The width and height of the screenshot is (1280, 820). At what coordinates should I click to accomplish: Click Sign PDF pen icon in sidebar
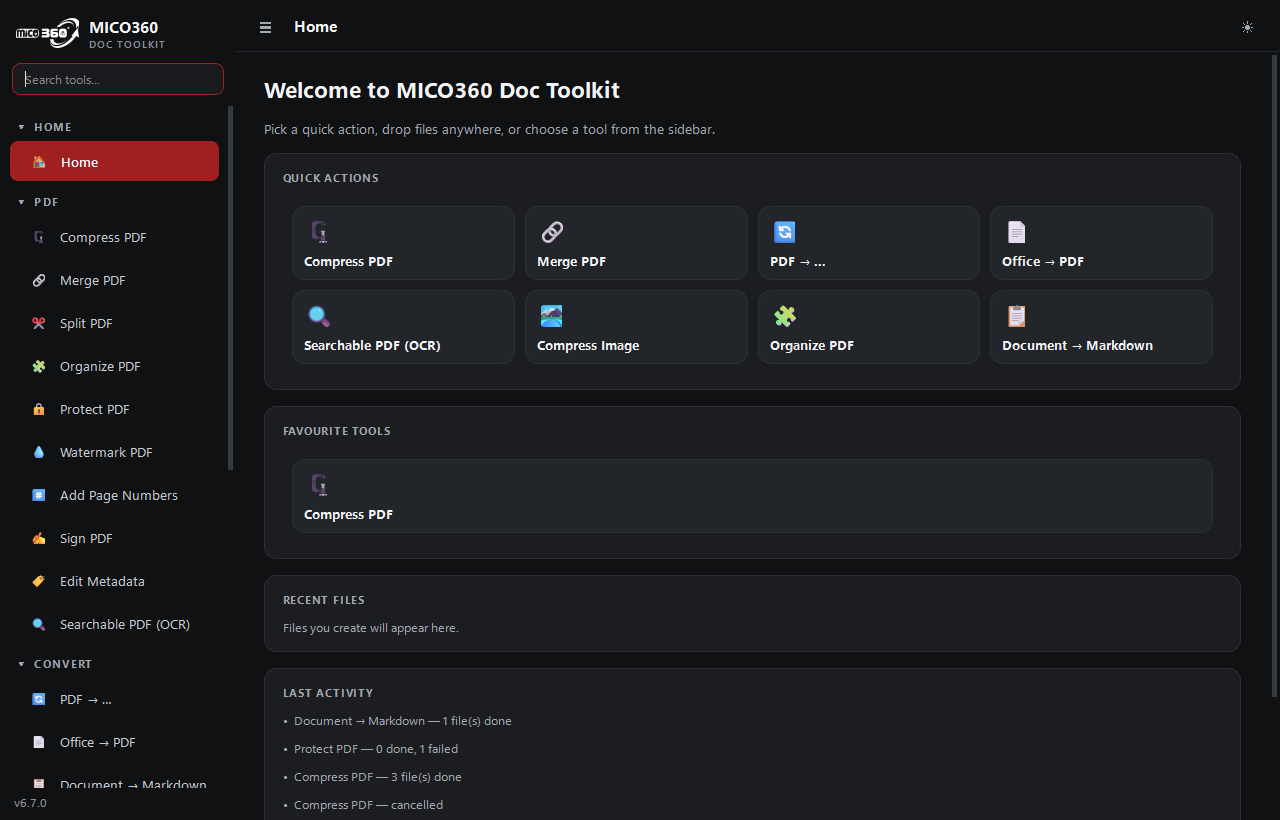(x=39, y=539)
